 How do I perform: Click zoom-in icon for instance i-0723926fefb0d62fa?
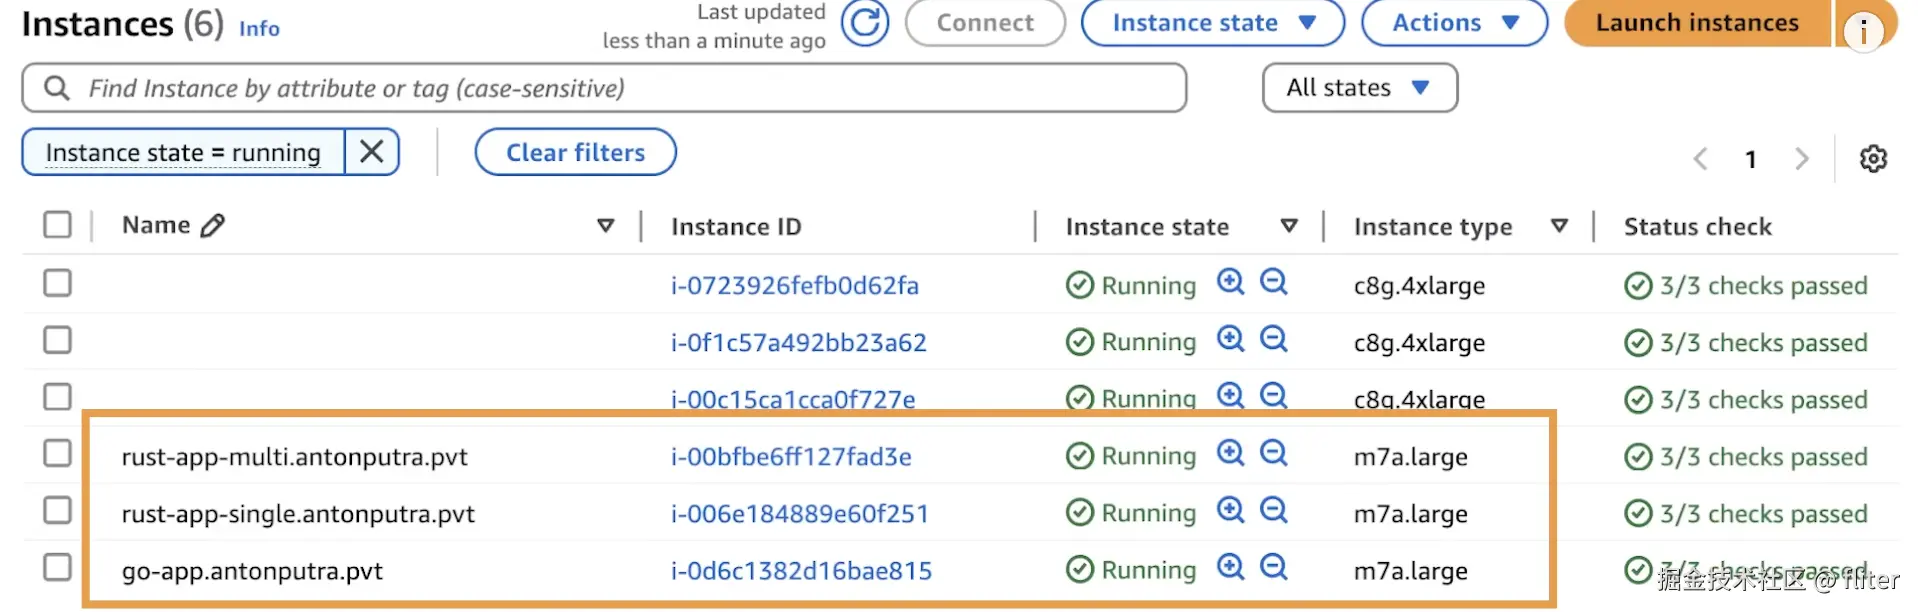pos(1230,283)
